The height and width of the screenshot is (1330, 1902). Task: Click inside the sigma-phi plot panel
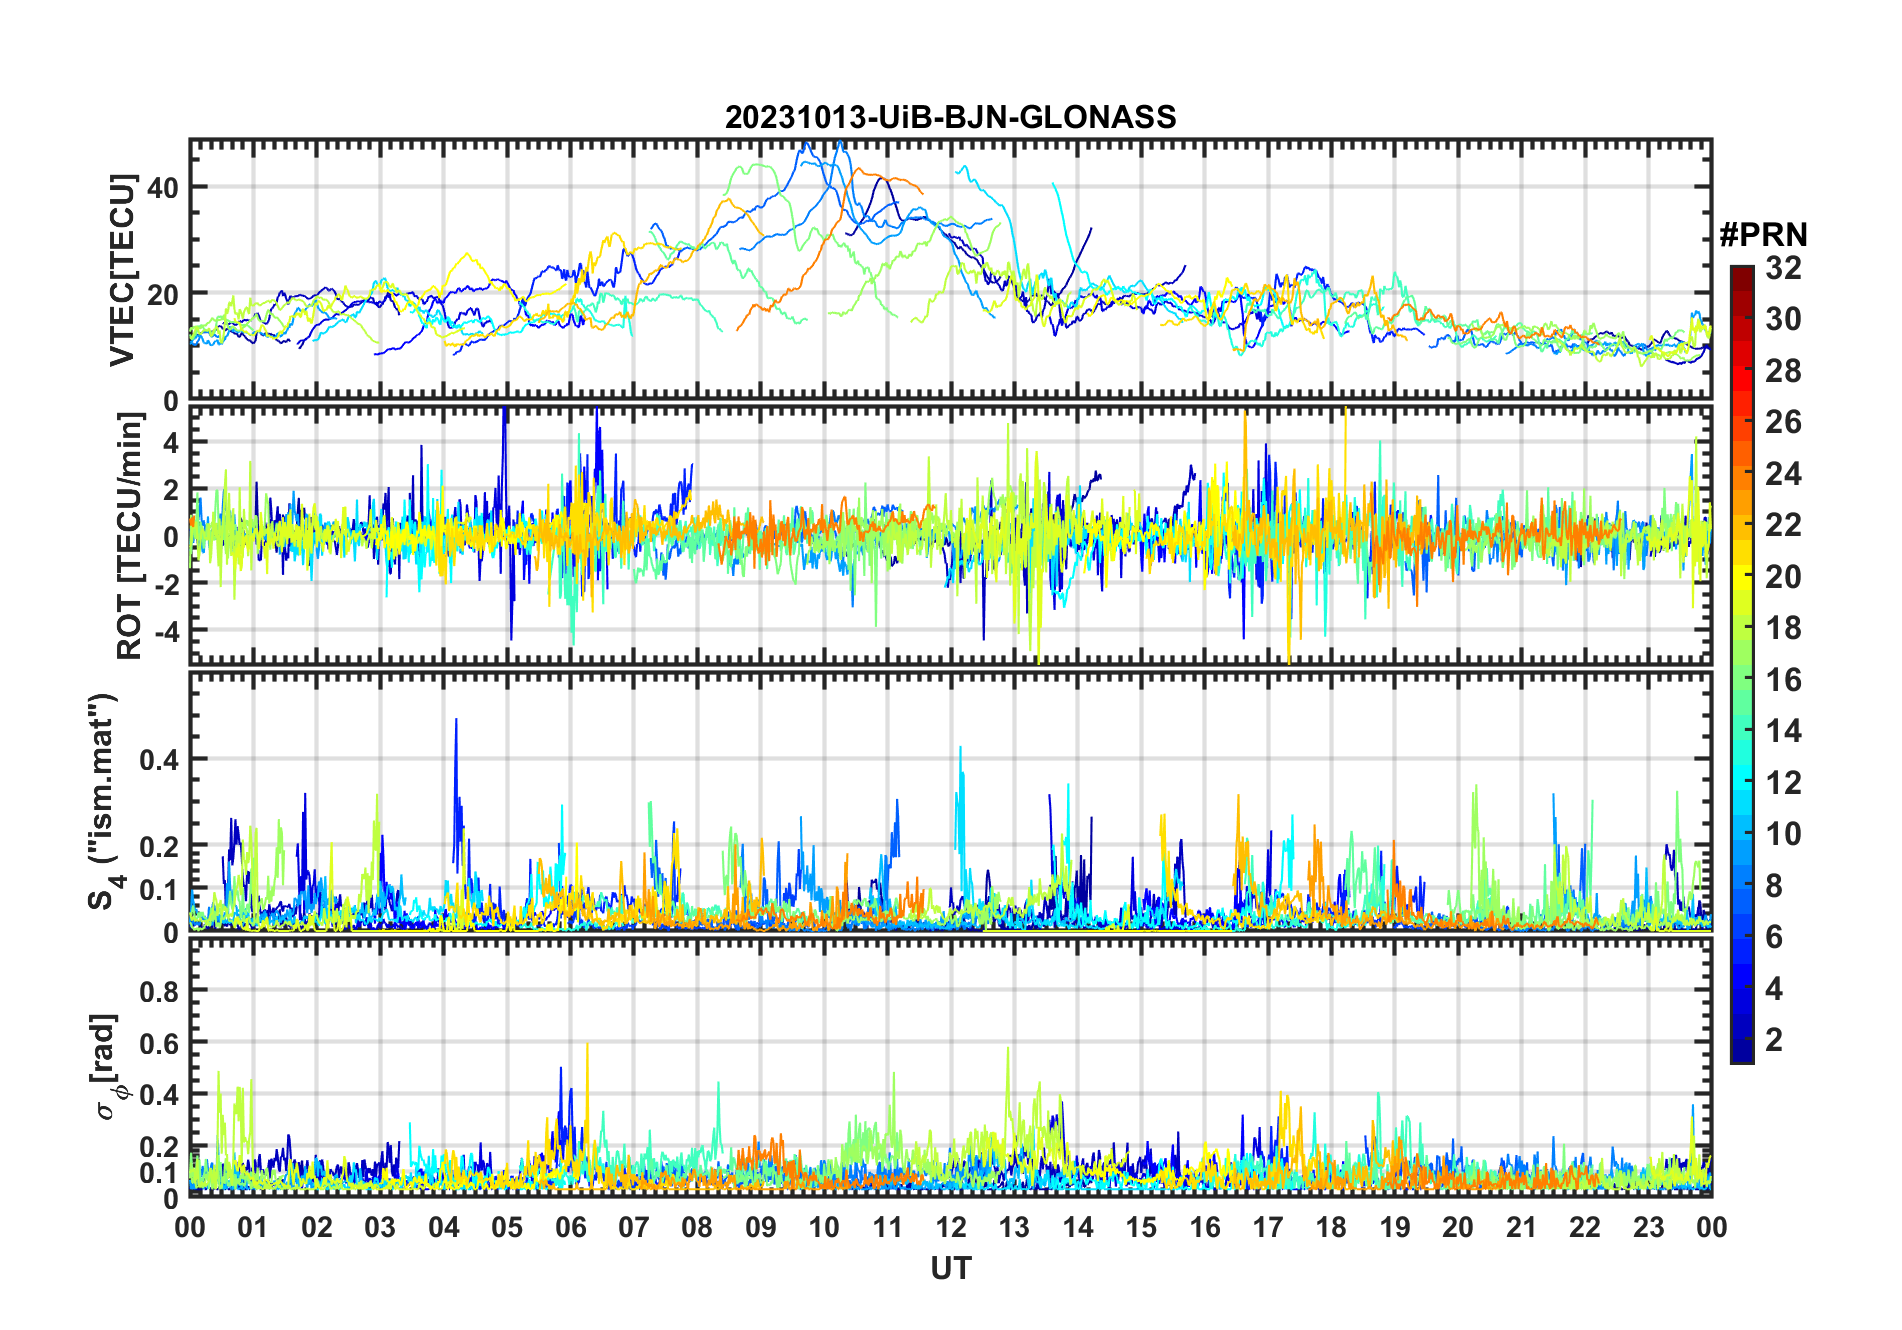click(x=950, y=1068)
